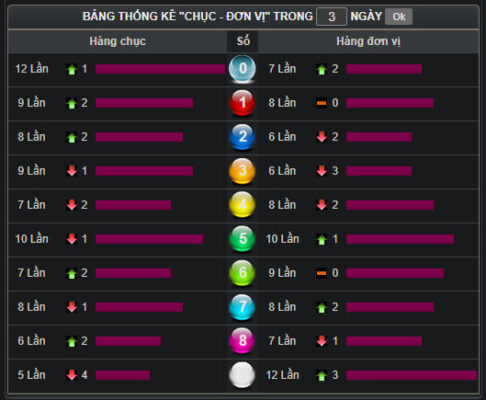Click the number 0 ball icon
This screenshot has width=486, height=400.
(x=242, y=69)
